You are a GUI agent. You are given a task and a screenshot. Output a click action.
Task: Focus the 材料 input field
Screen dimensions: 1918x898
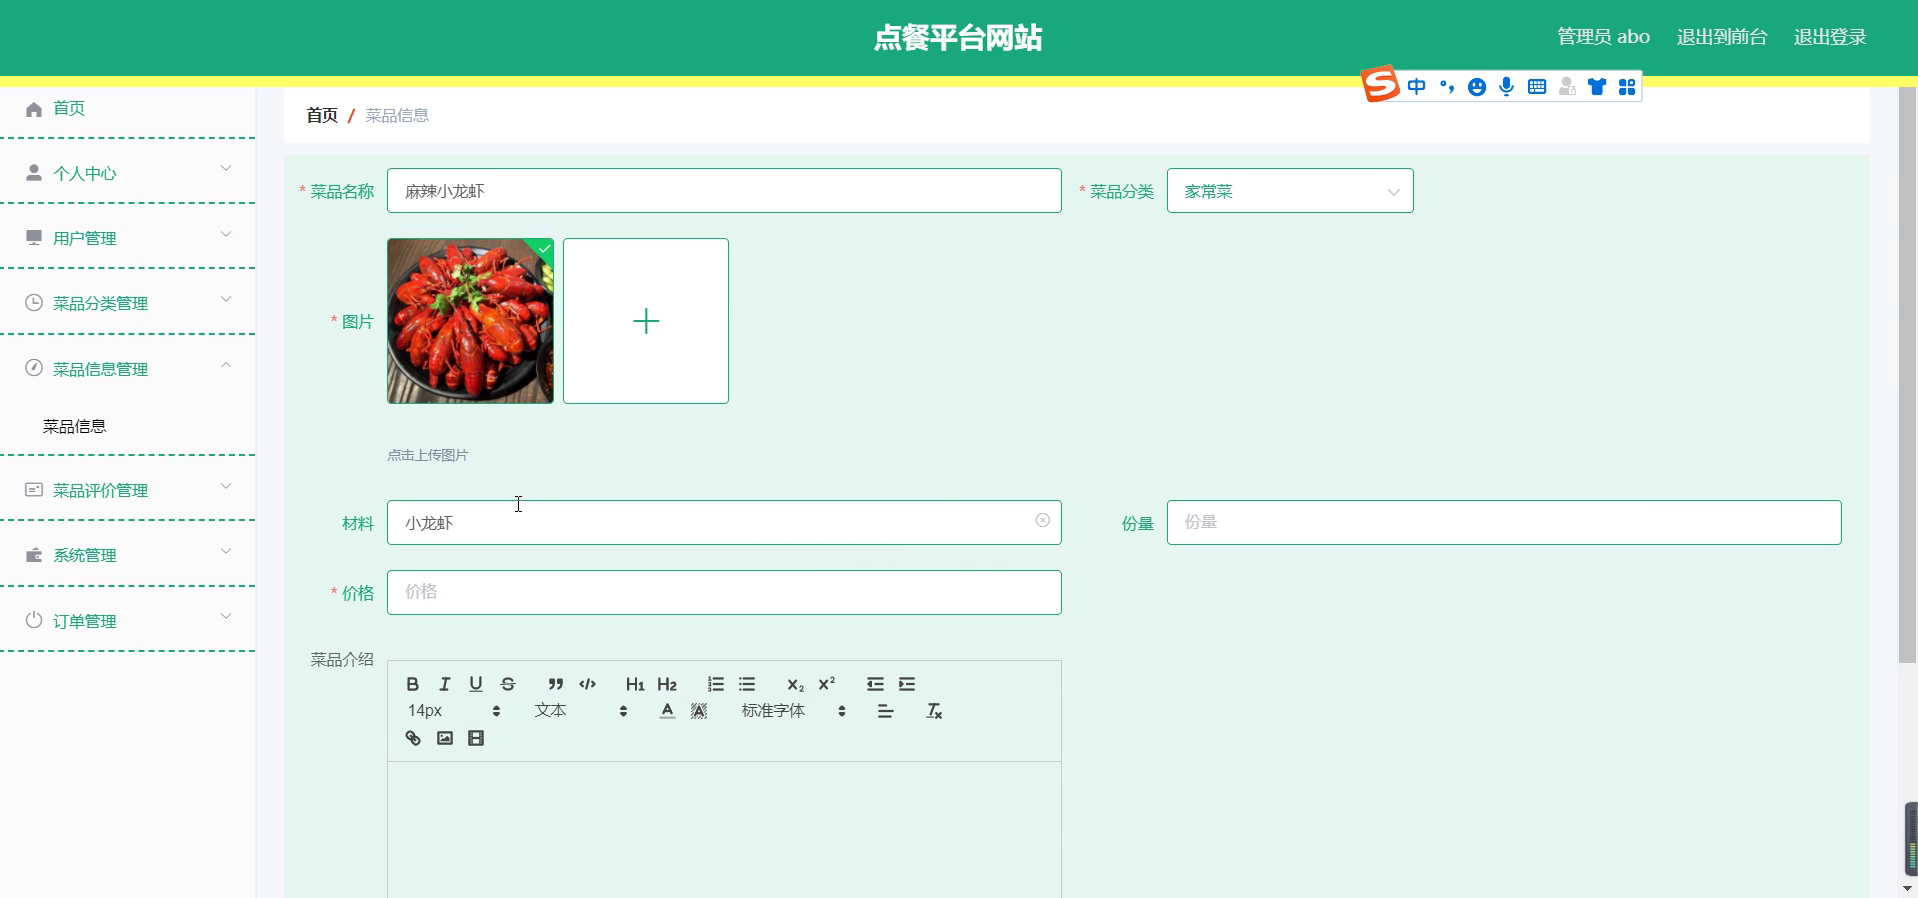point(724,523)
